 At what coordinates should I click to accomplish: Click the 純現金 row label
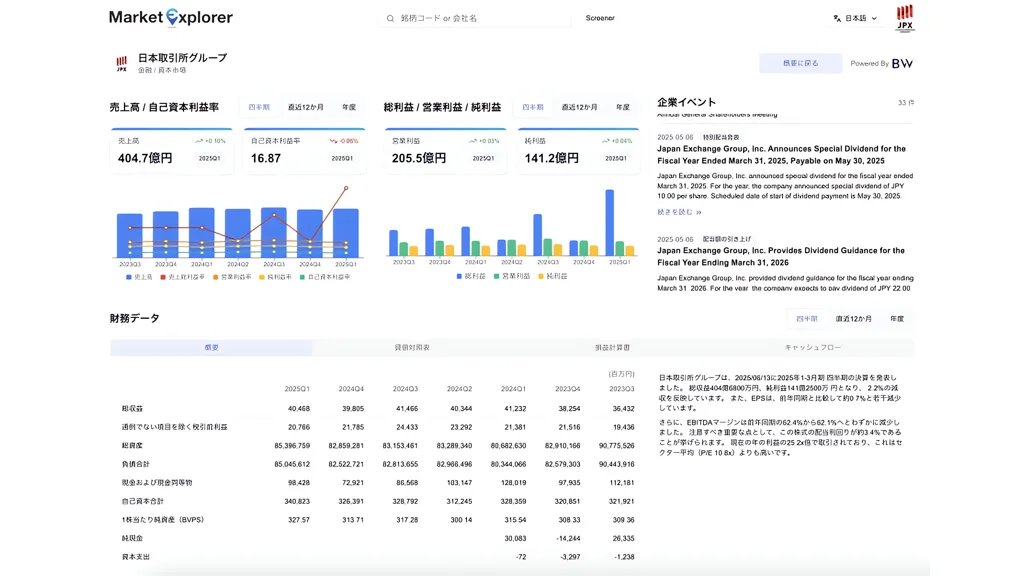(132, 539)
